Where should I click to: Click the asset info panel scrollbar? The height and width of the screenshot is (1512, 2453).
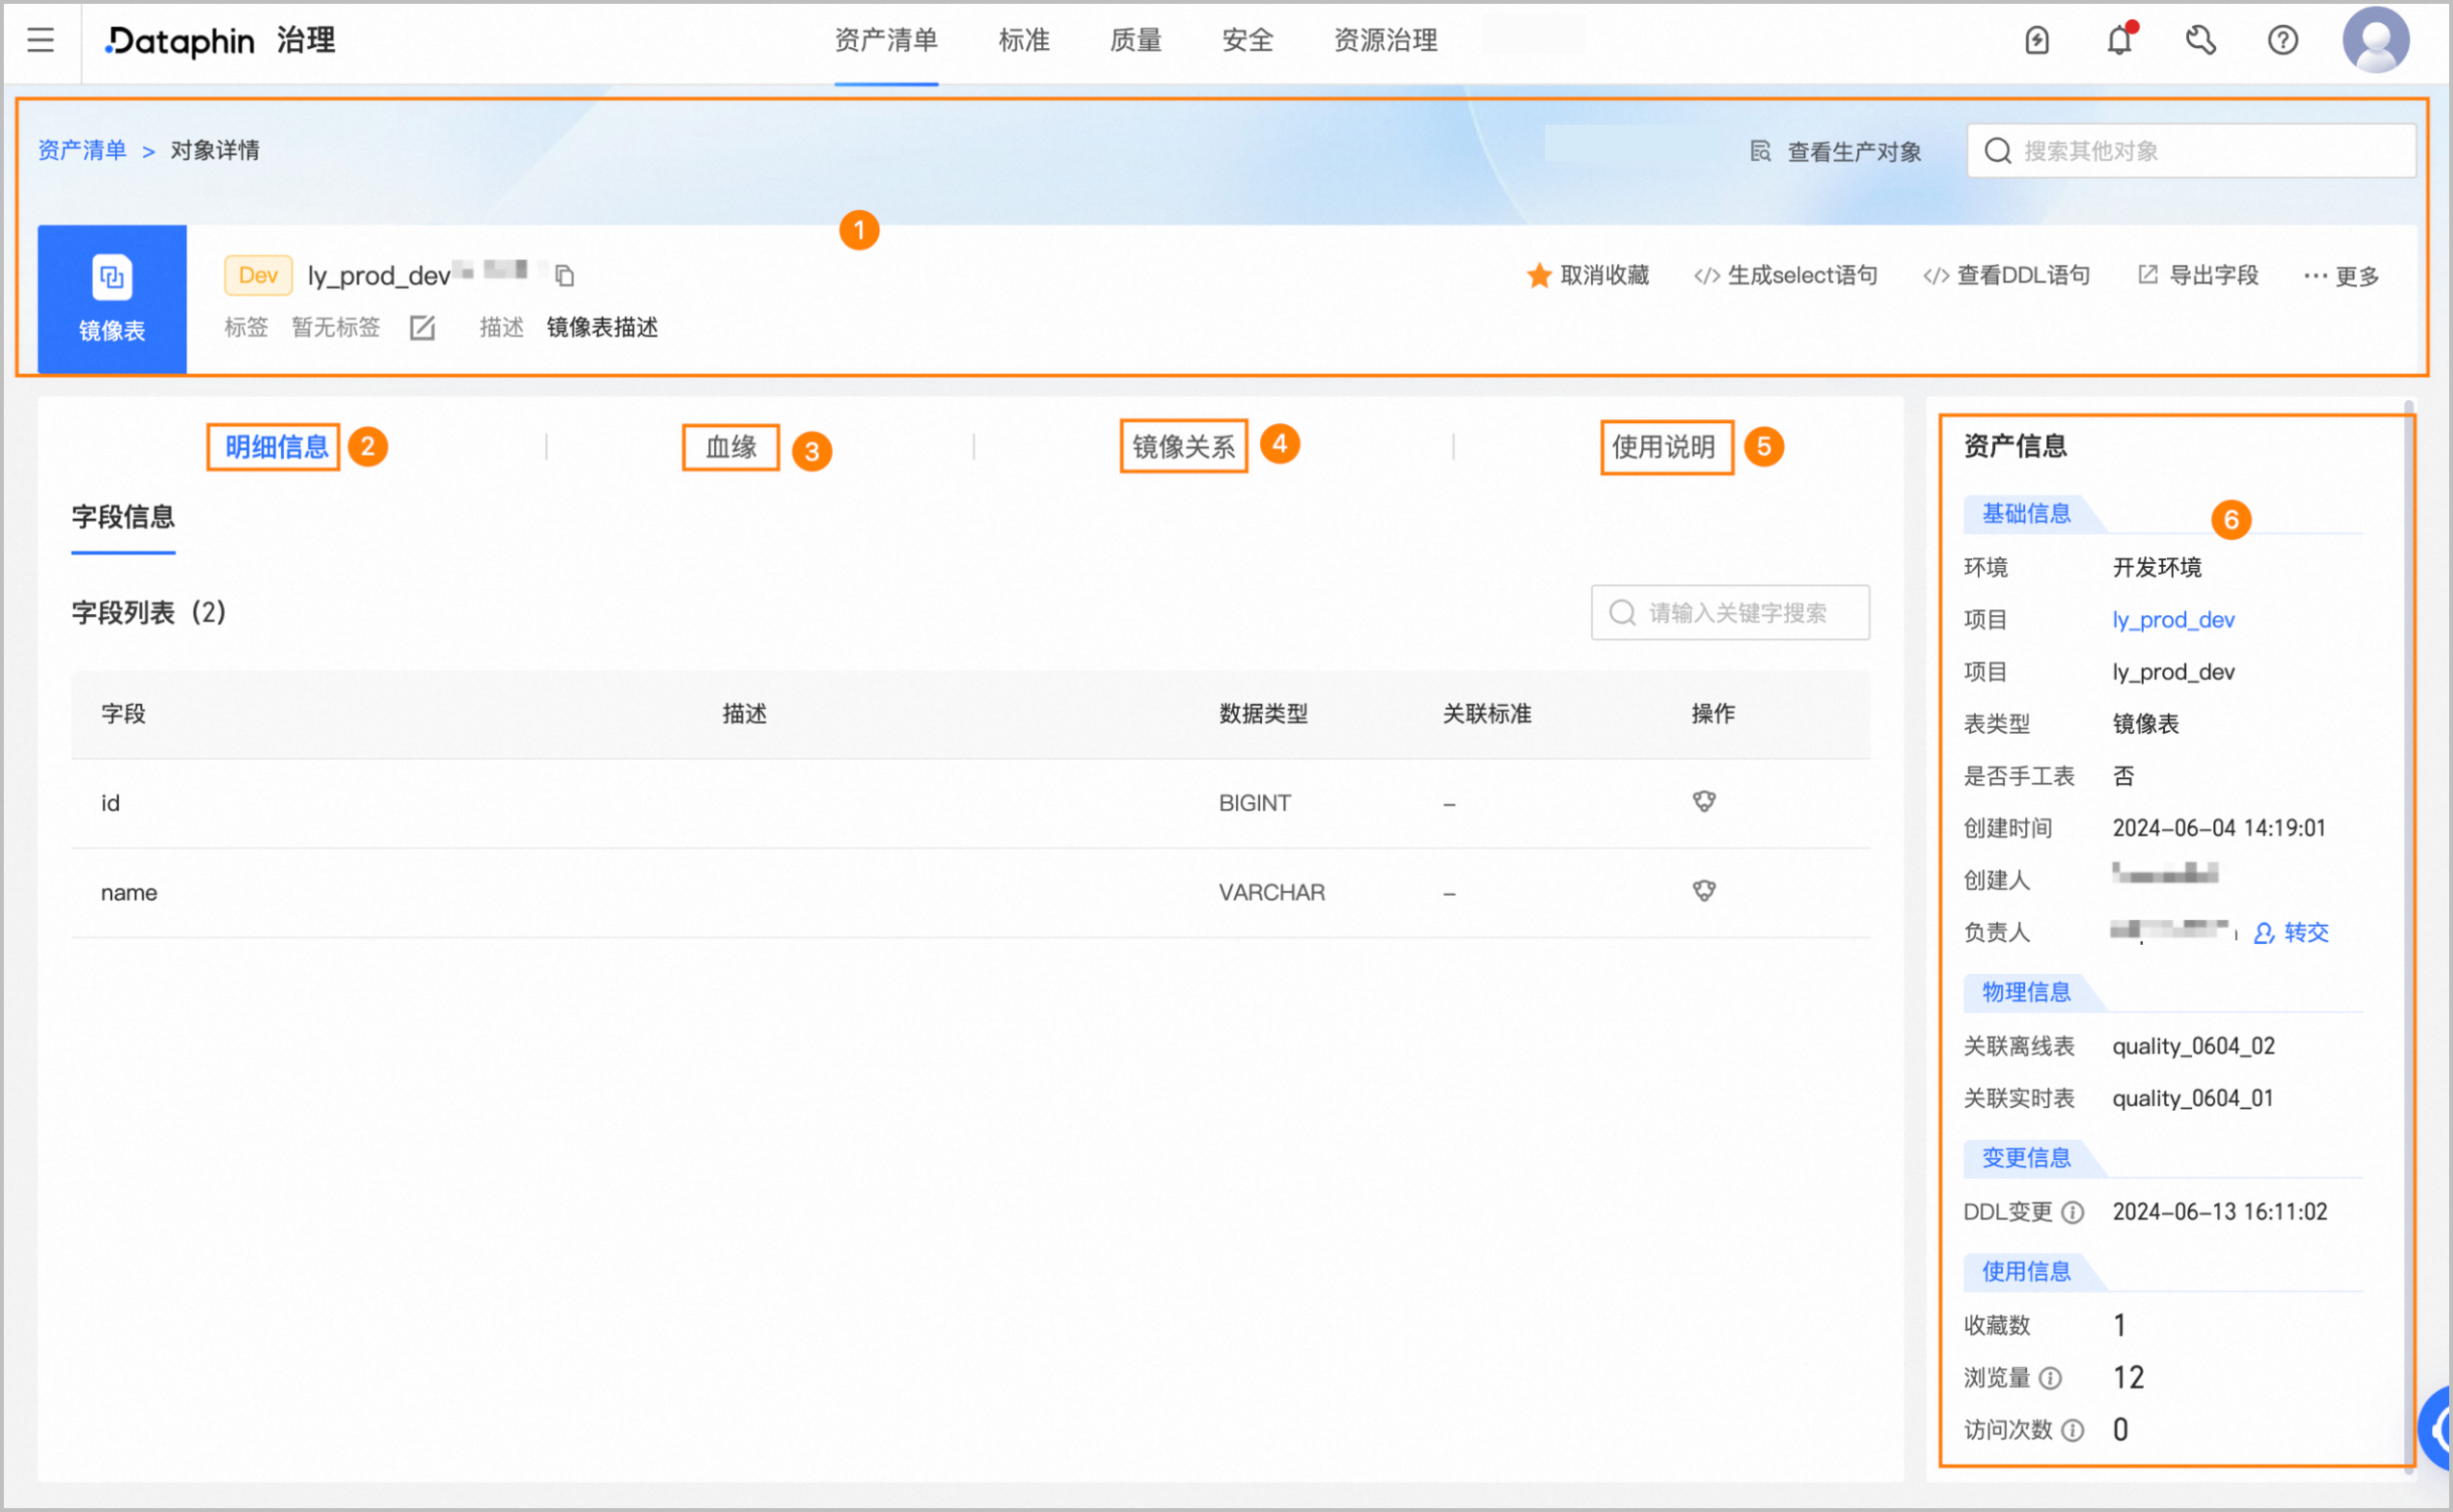tap(2409, 935)
